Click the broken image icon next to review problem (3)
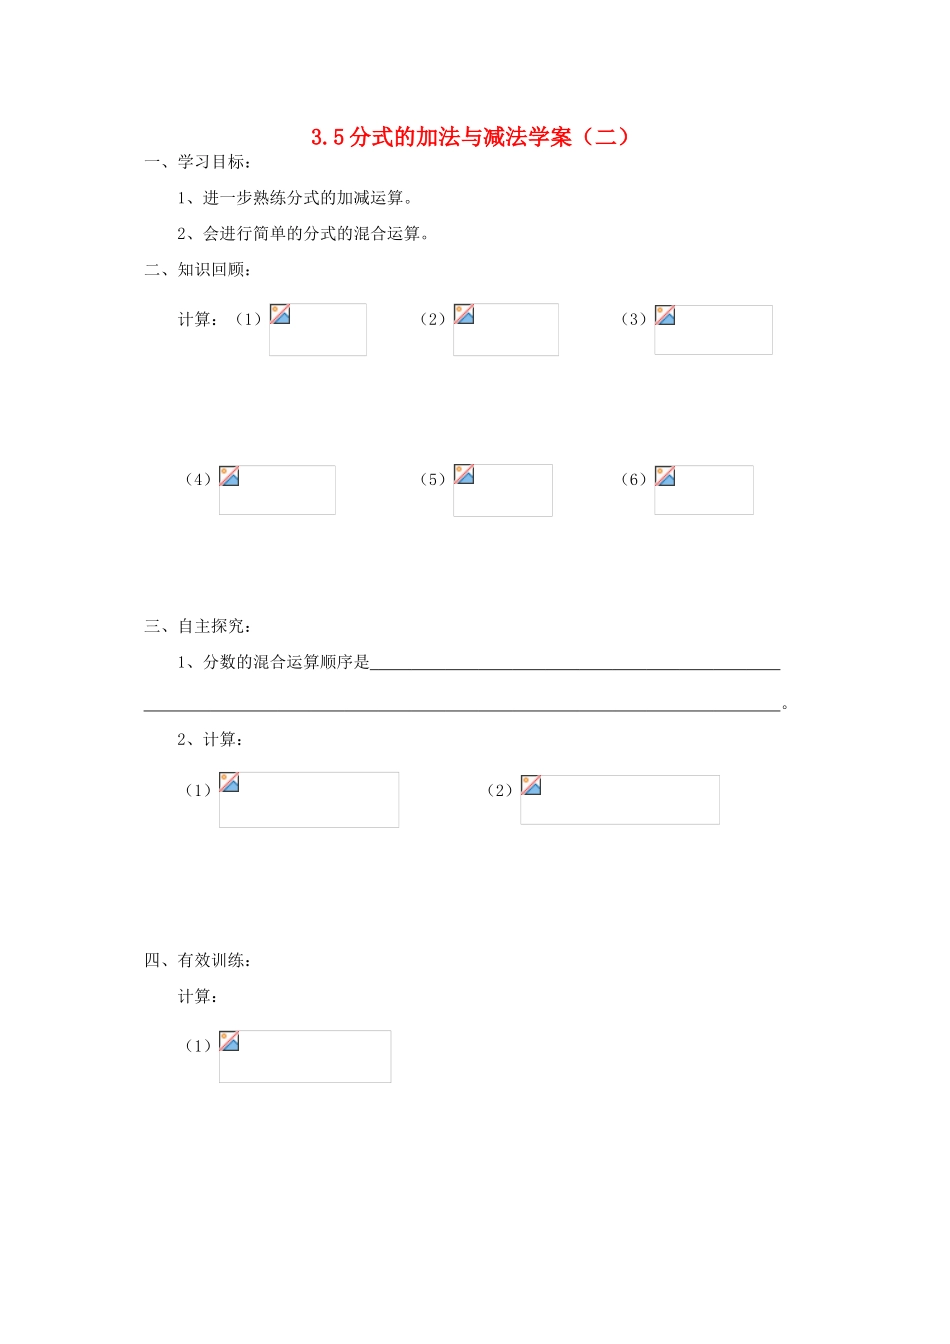This screenshot has width=950, height=1344. pos(665,315)
